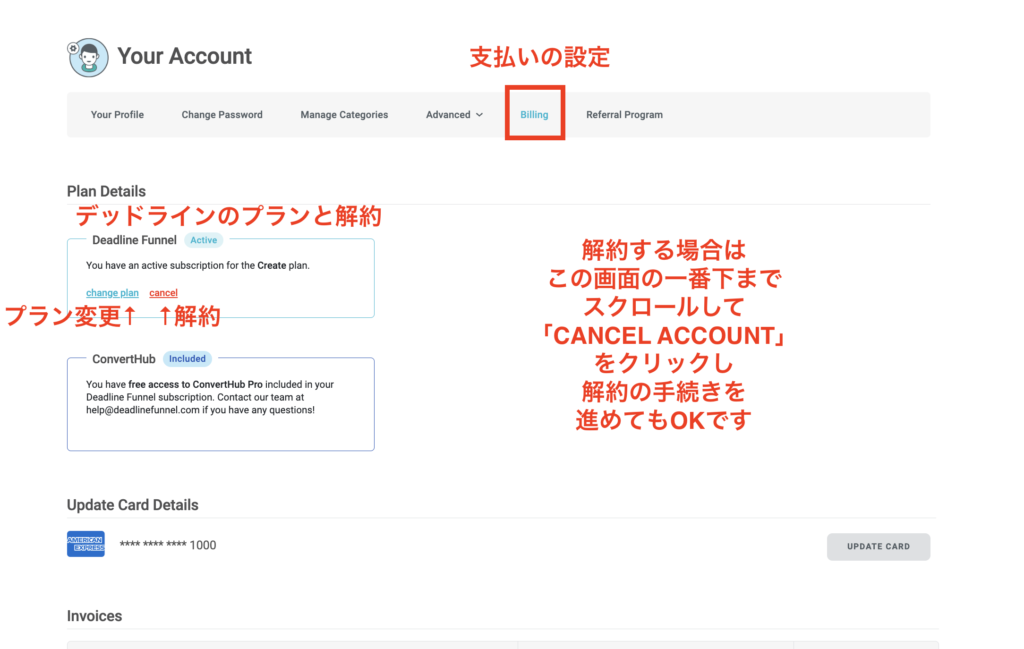Click the account avatar icon
The image size is (1024, 649).
click(x=88, y=57)
